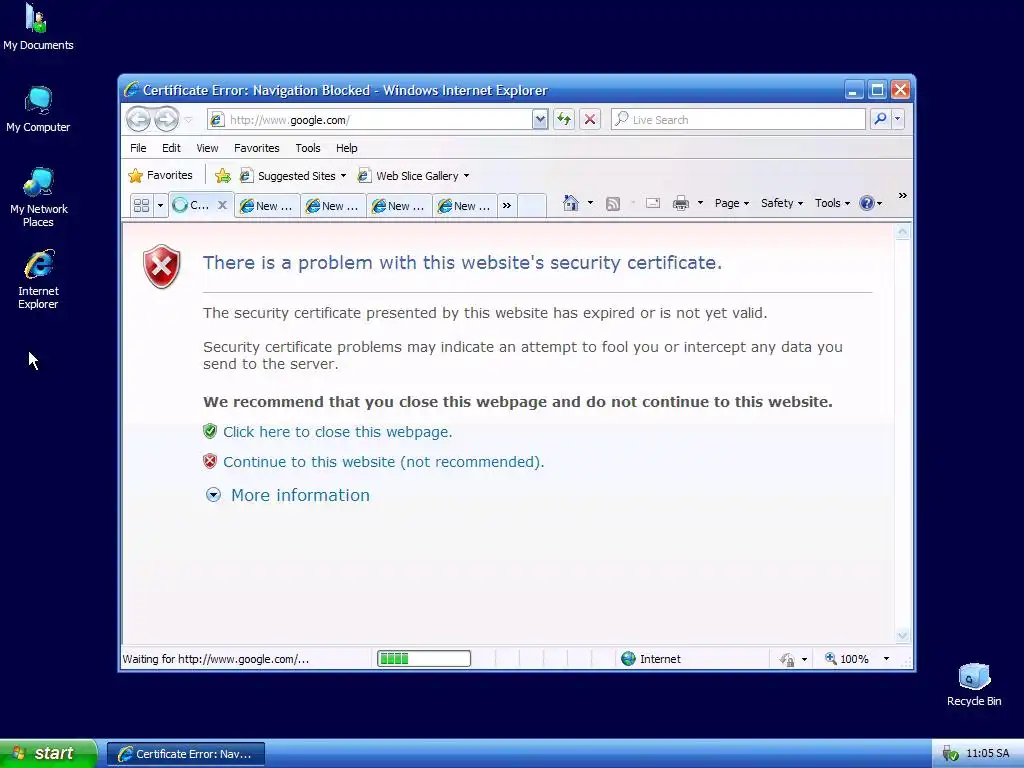
Task: Open the Recycle Bin desktop icon
Action: coord(974,685)
